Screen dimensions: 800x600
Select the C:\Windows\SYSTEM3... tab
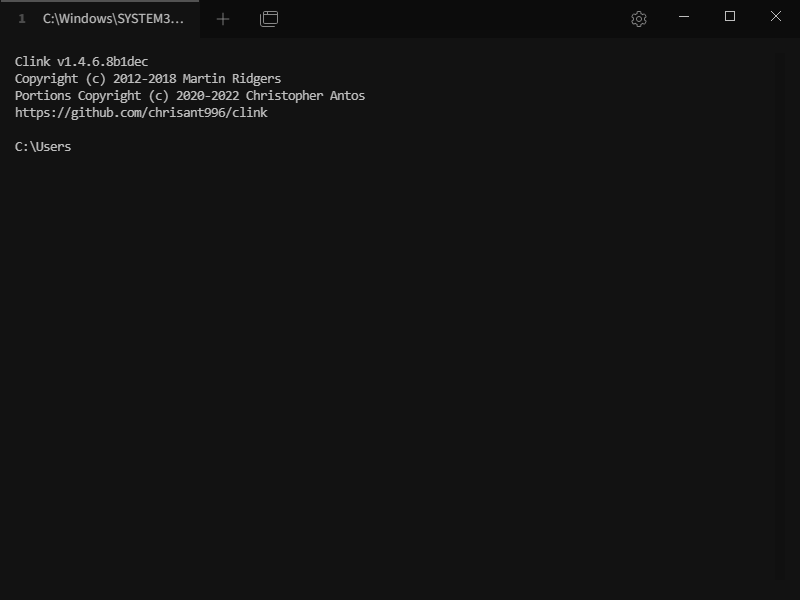click(x=100, y=19)
